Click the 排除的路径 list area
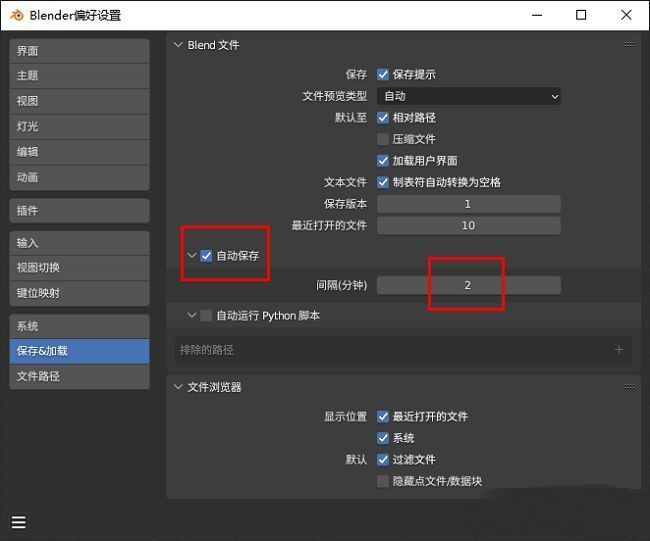The image size is (650, 541). (403, 350)
